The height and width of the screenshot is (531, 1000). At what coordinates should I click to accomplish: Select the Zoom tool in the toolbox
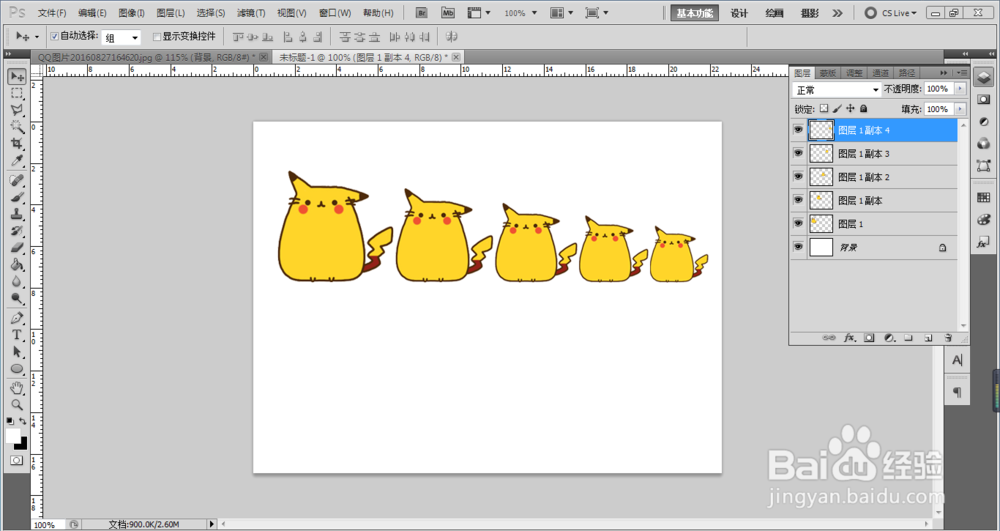click(x=17, y=405)
